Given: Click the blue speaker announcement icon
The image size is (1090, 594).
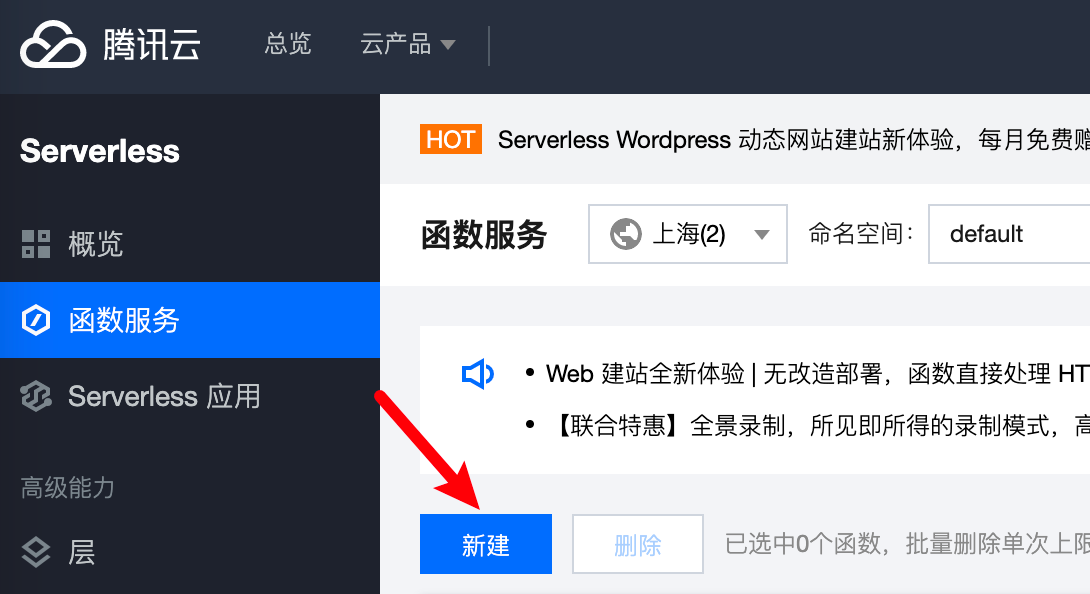Looking at the screenshot, I should coord(478,374).
